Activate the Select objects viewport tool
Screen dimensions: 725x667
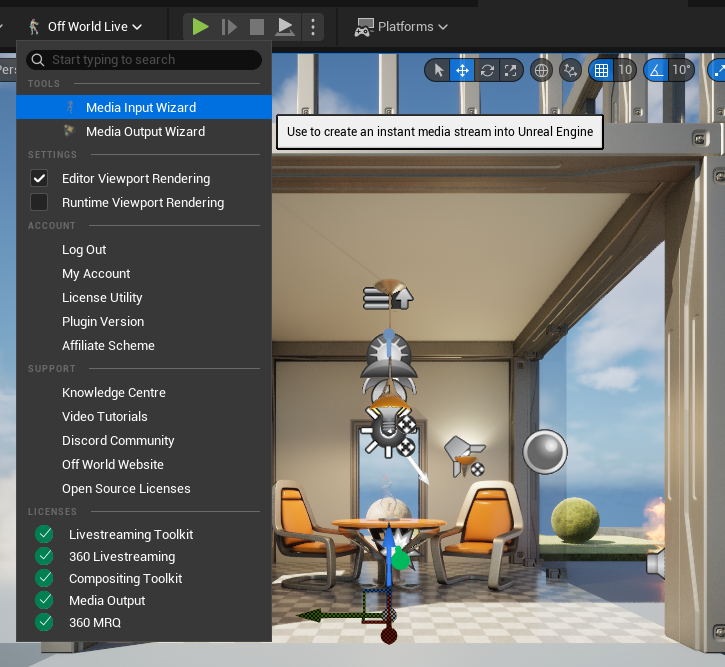(x=438, y=70)
